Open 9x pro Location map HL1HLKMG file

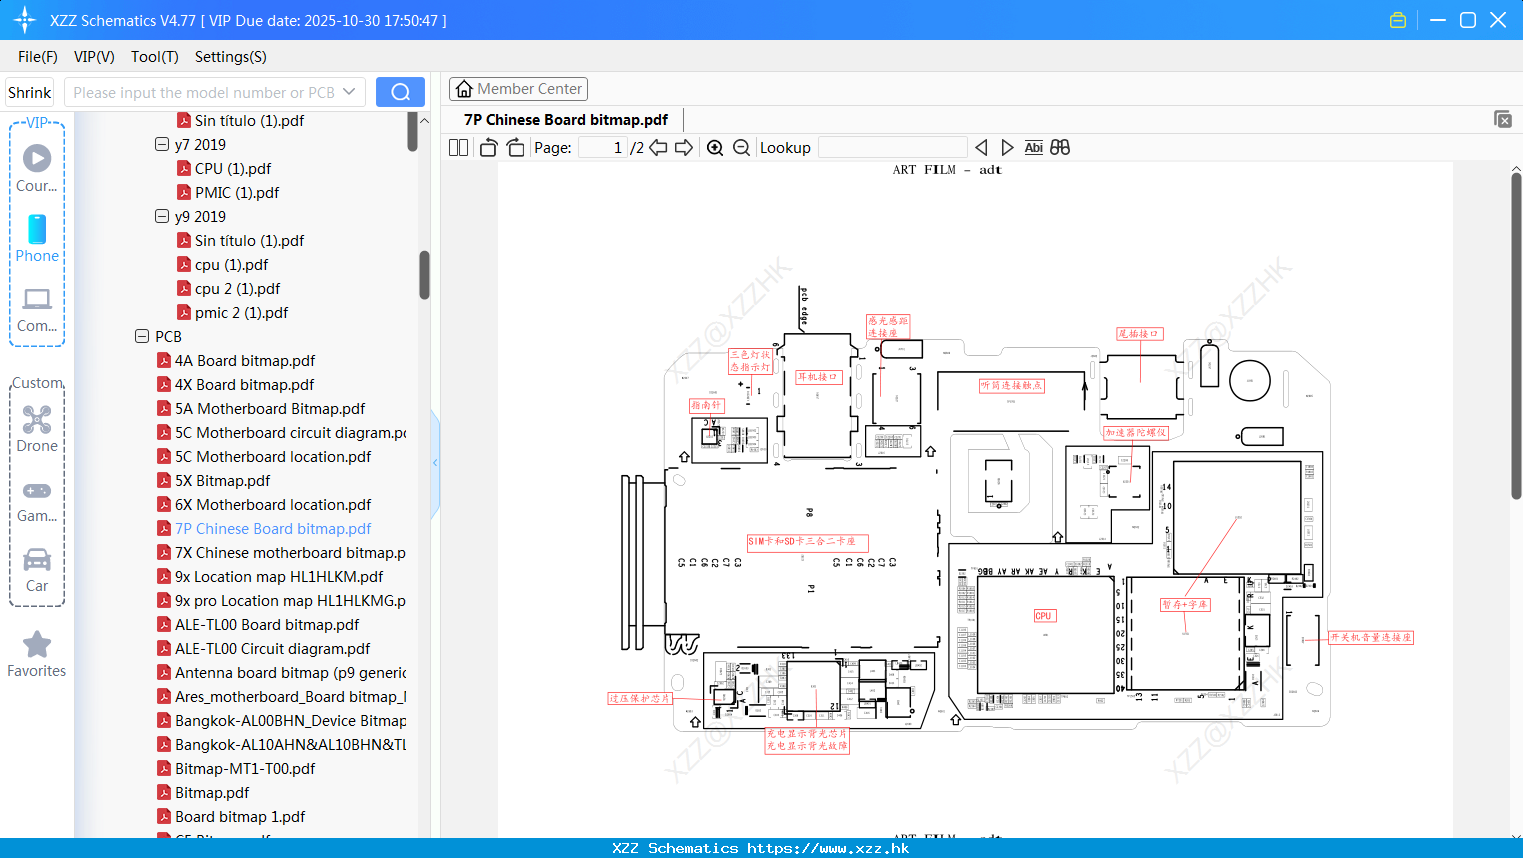point(291,600)
